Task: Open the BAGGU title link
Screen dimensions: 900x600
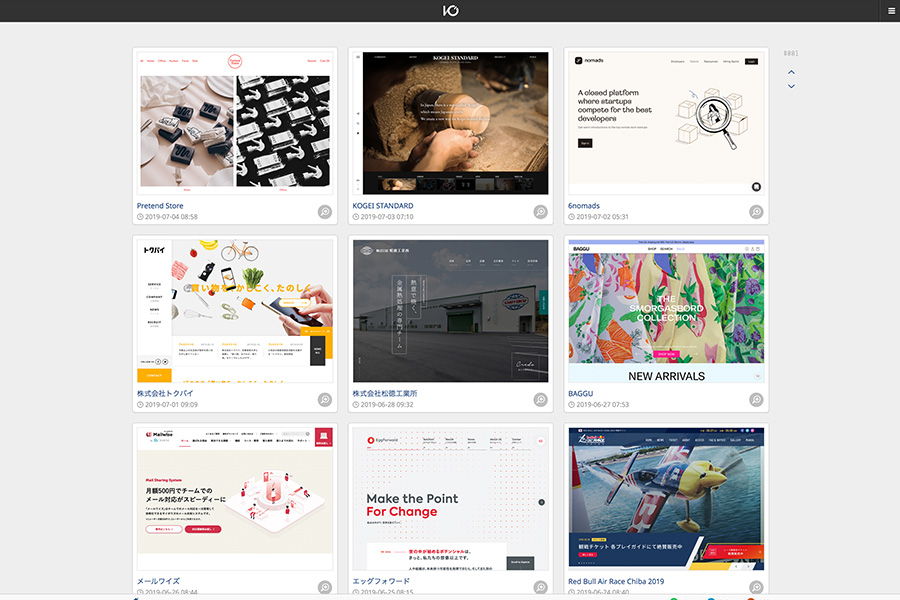Action: pos(581,394)
